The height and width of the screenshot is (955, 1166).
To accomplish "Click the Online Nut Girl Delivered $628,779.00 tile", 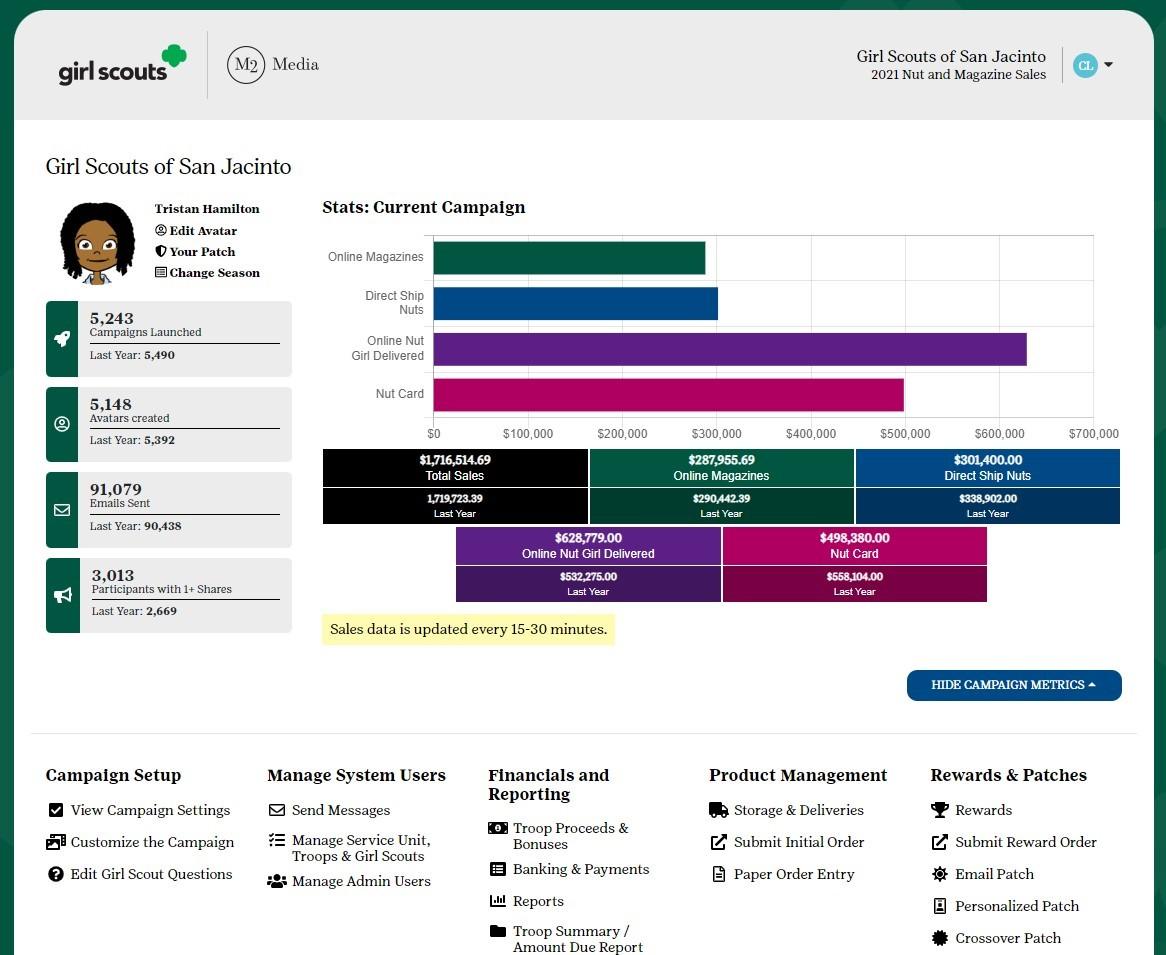I will 588,546.
